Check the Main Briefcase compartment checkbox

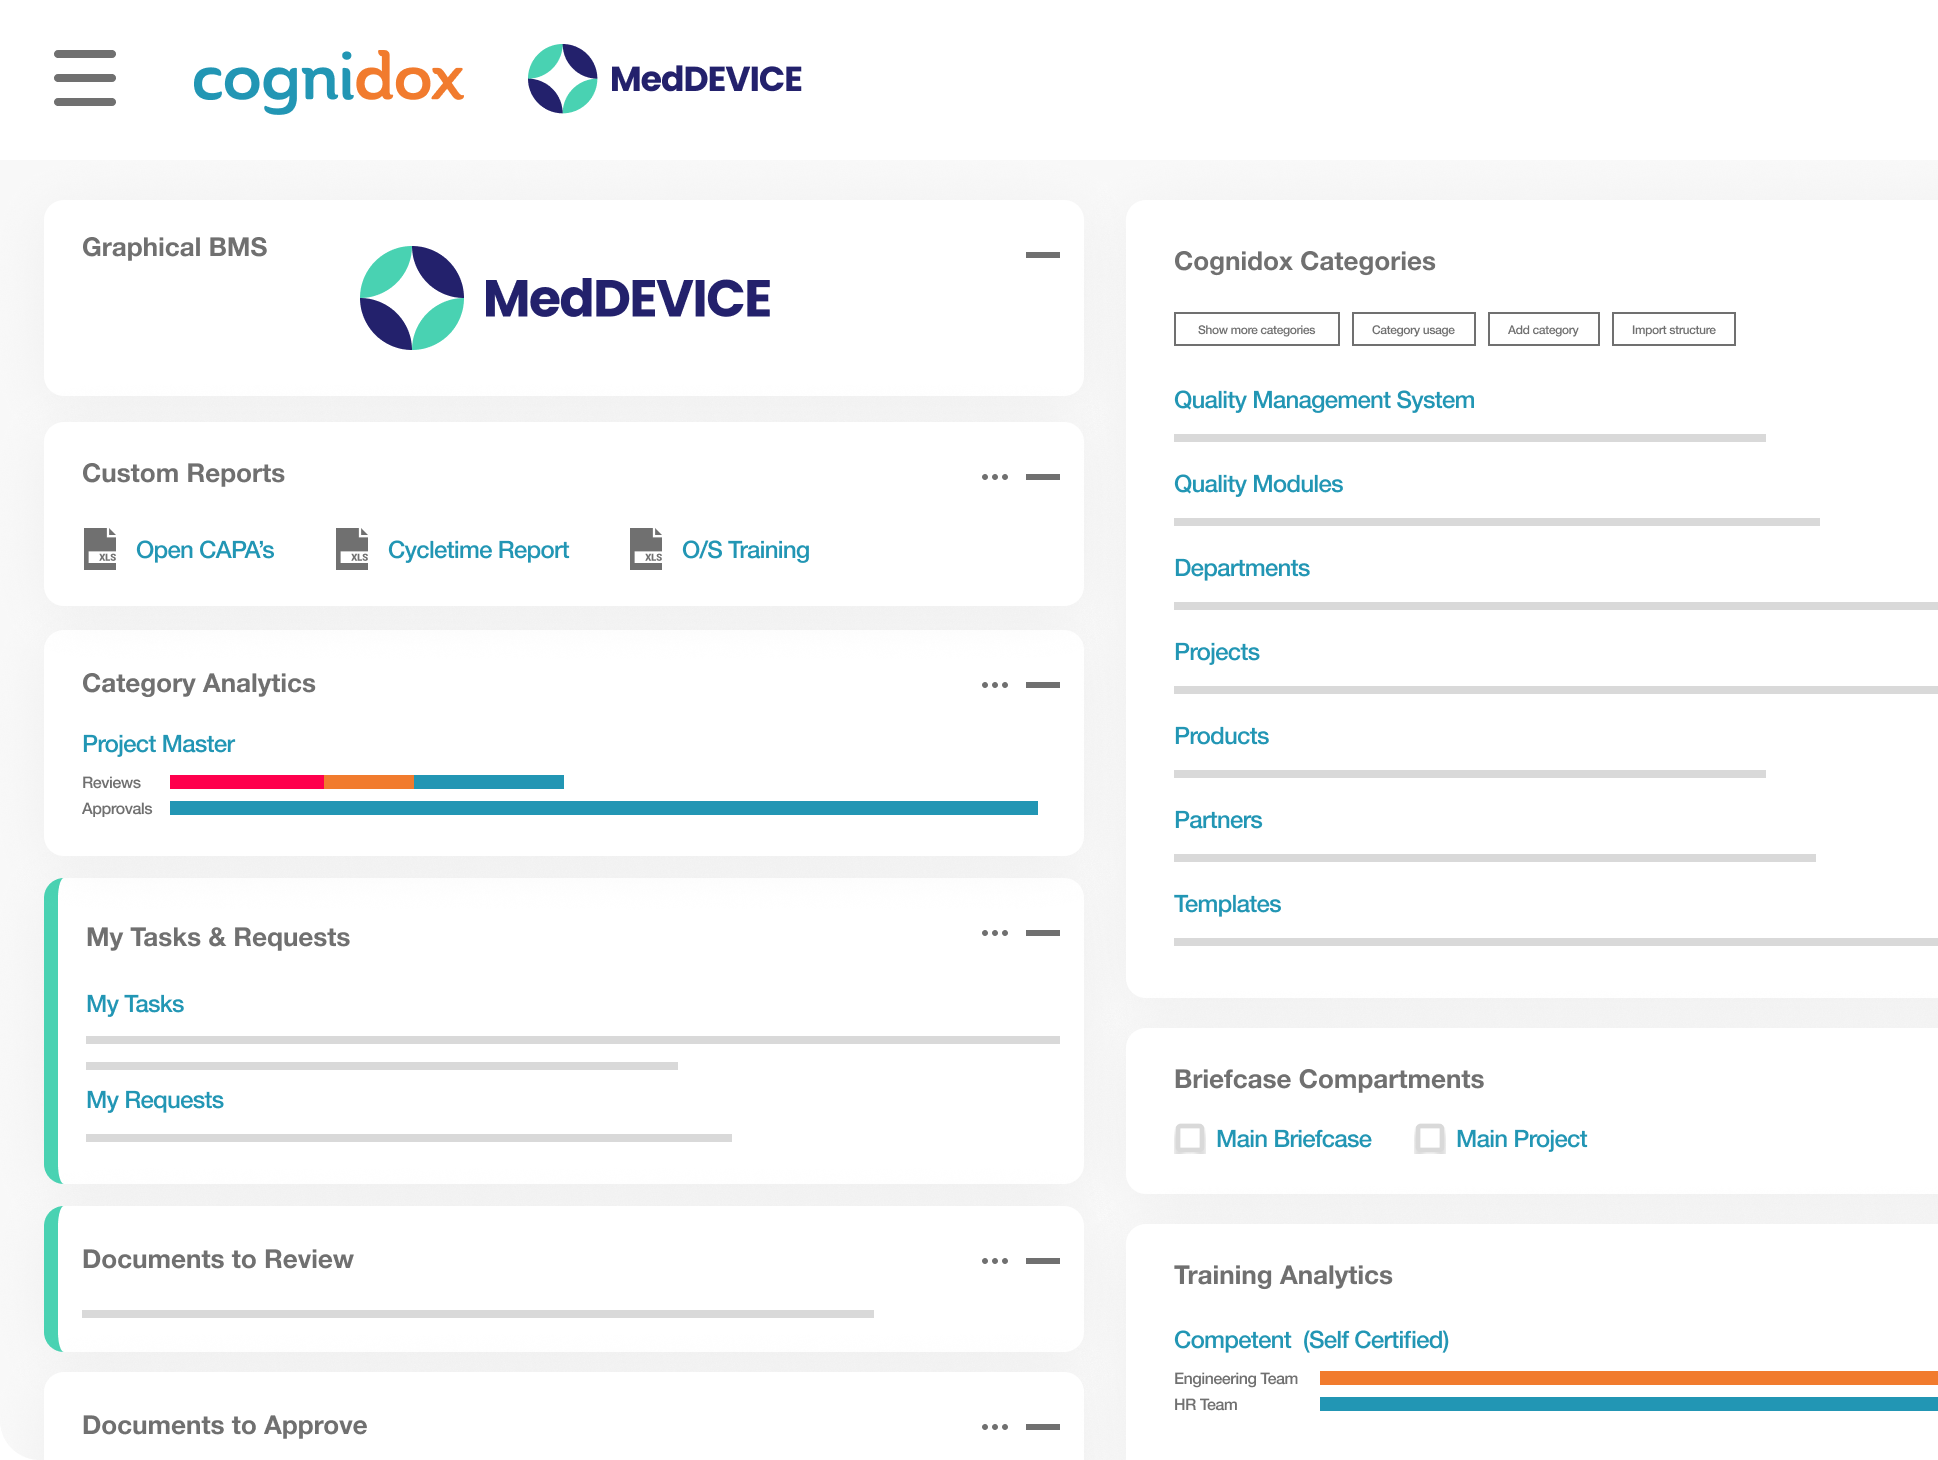1190,1139
